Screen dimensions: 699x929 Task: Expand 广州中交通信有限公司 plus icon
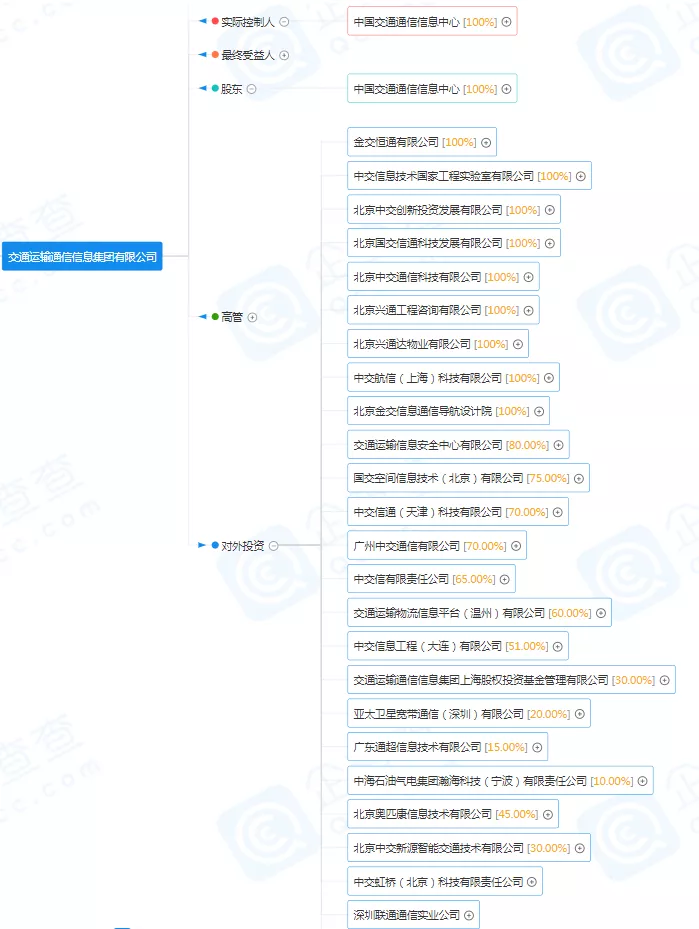tap(516, 546)
